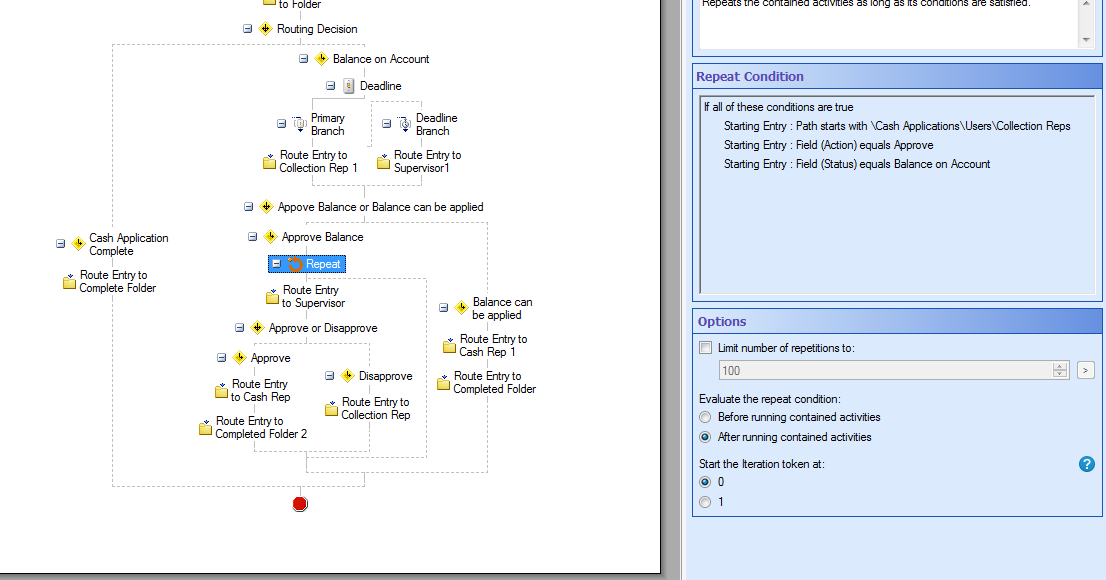Set Iteration token start to 1
The image size is (1106, 580).
point(706,502)
